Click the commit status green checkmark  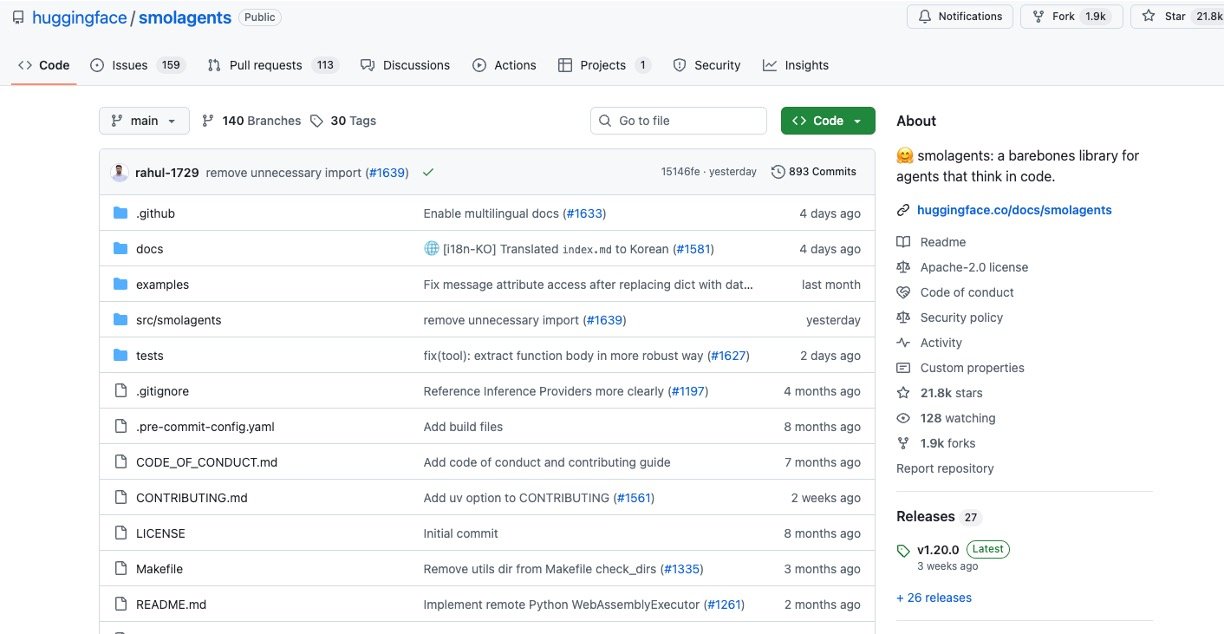428,172
